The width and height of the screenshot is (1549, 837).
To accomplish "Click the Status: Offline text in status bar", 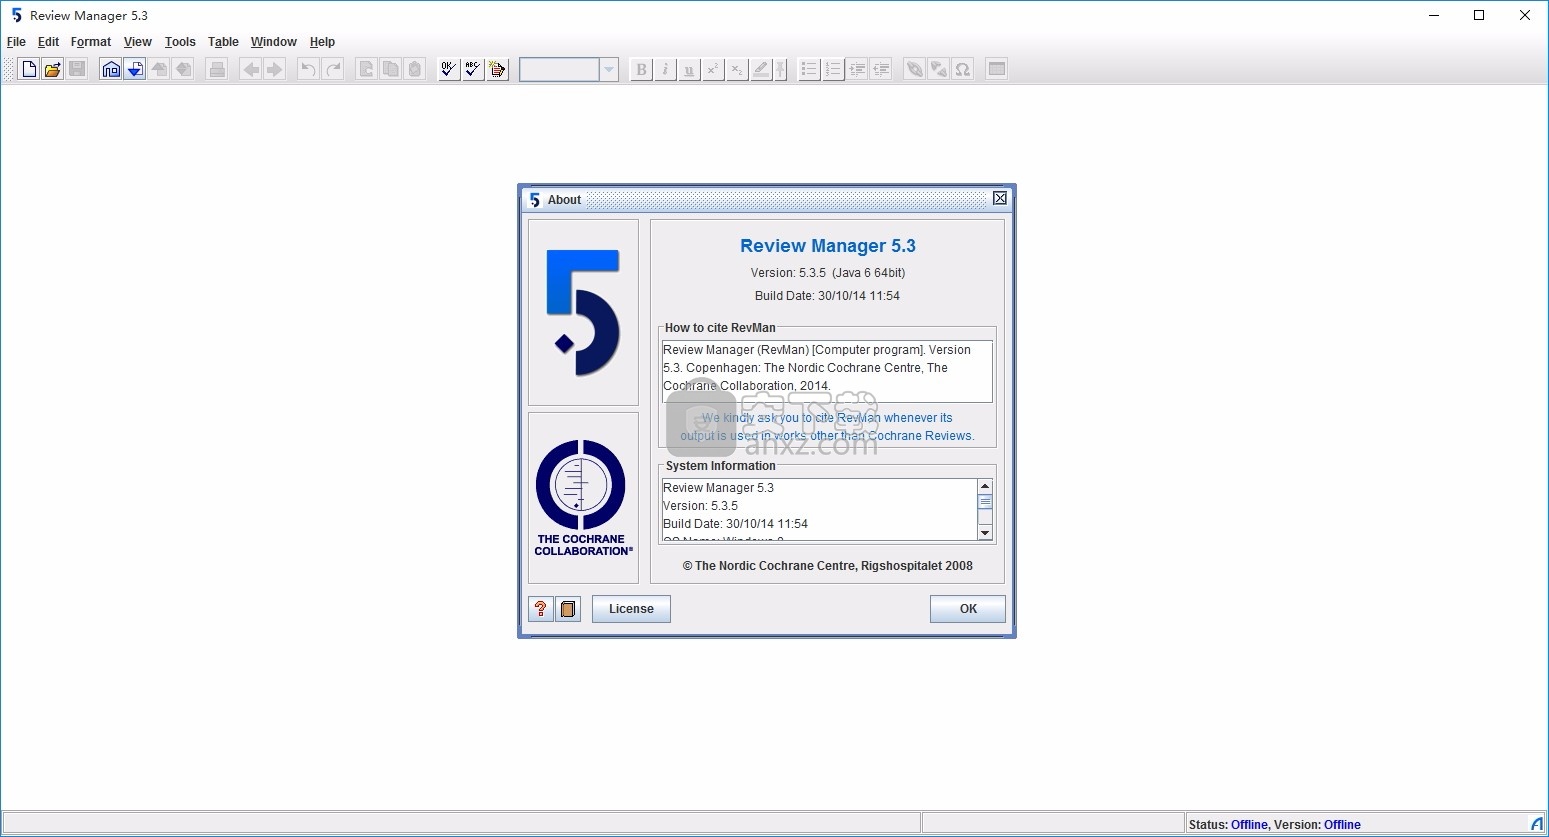I will point(1228,825).
